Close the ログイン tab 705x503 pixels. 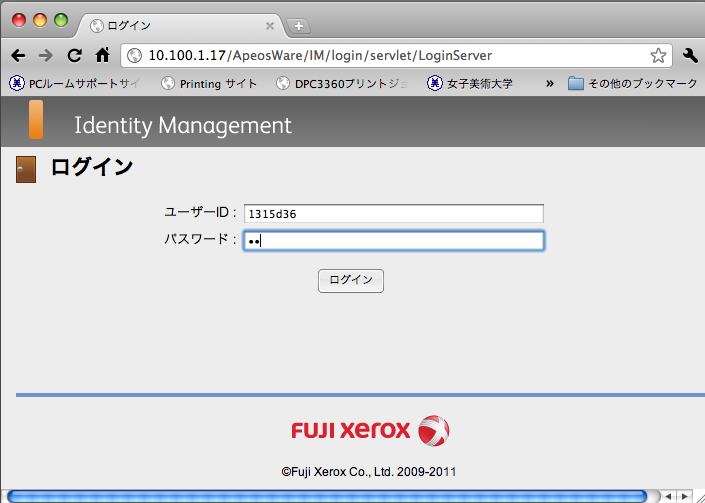point(270,26)
